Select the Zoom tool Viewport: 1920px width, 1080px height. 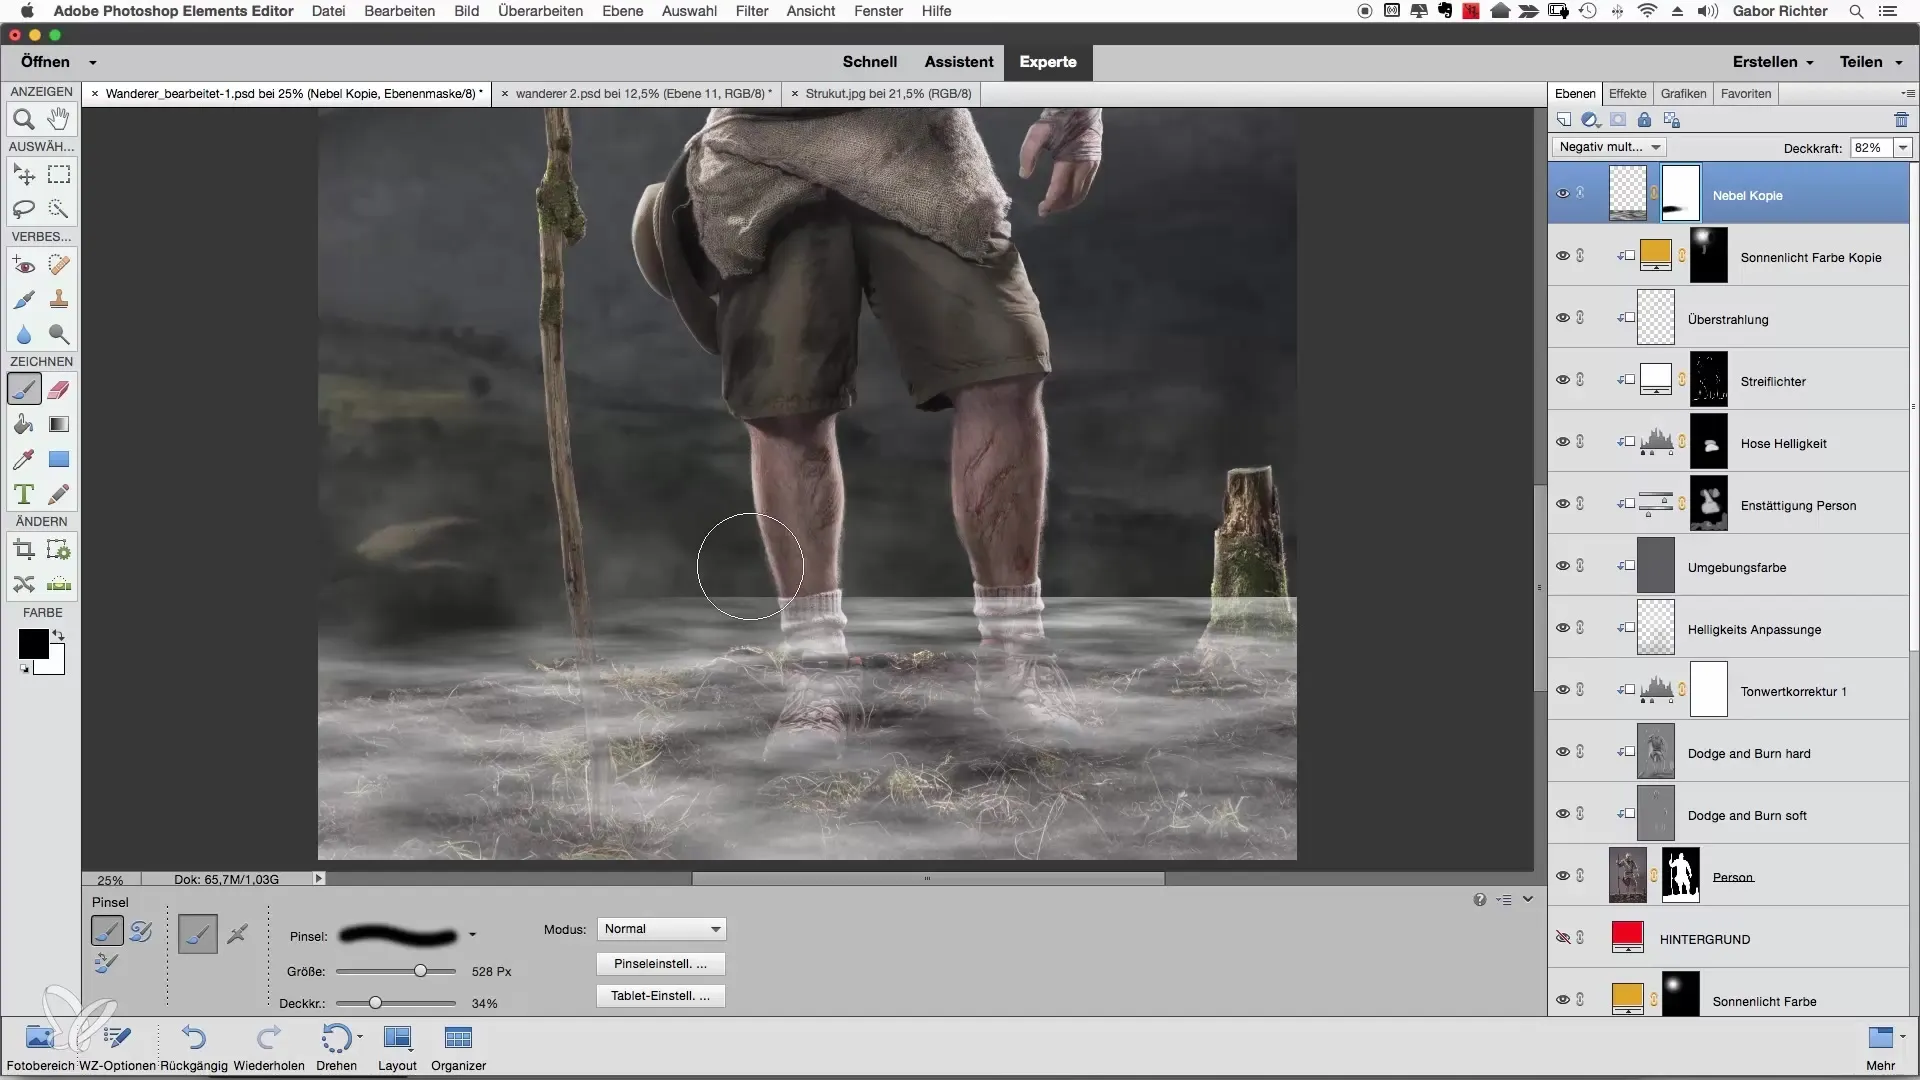pos(24,119)
